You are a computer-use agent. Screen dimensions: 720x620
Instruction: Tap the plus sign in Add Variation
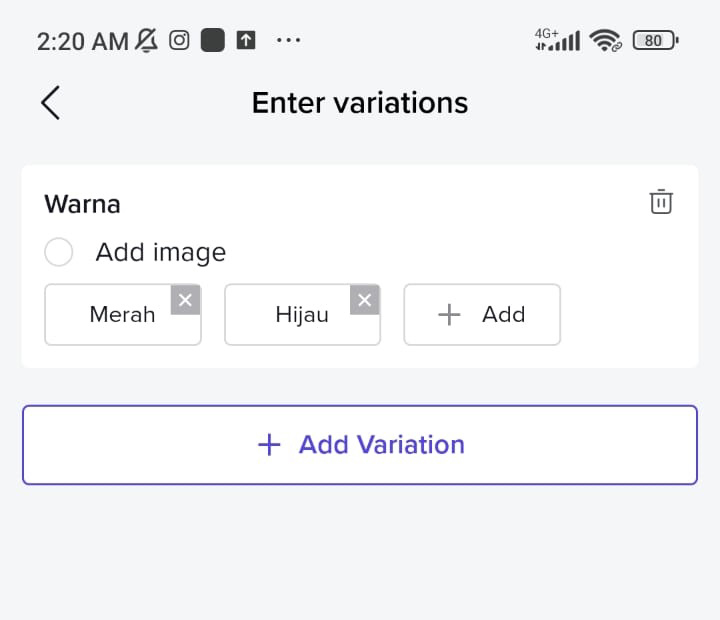tap(270, 445)
